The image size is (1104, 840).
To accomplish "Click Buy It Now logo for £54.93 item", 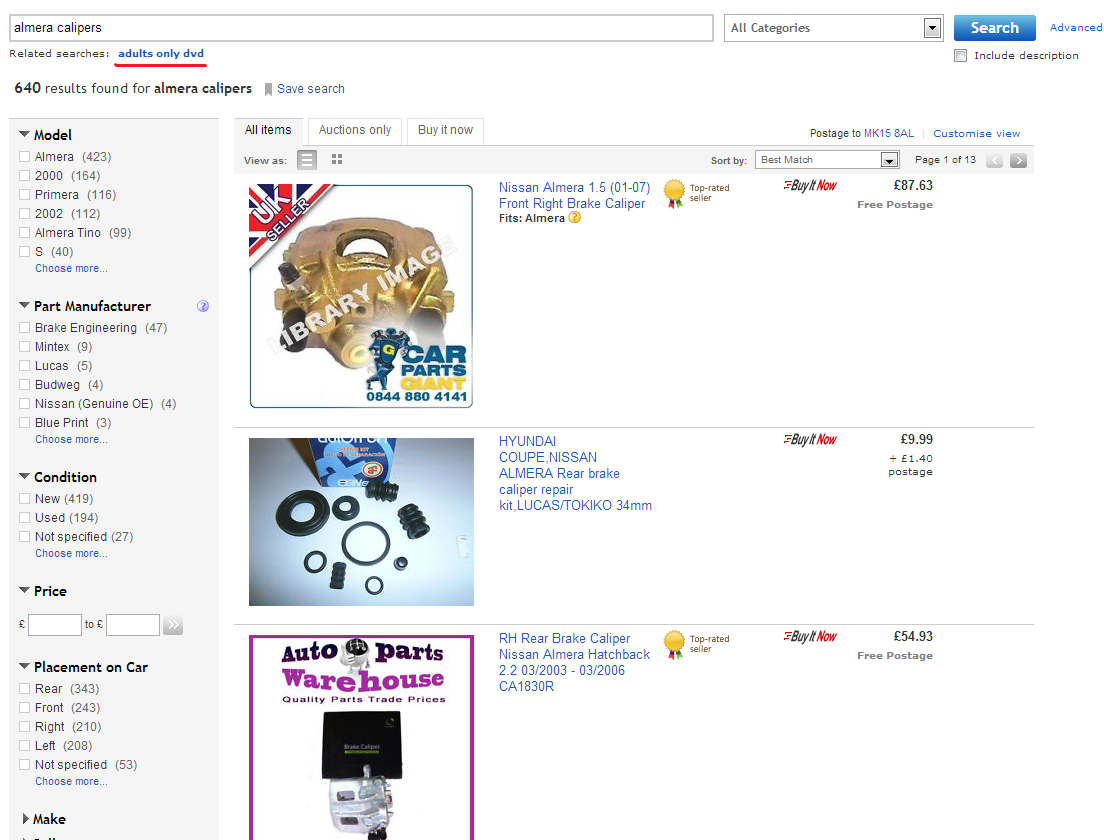I will click(810, 637).
